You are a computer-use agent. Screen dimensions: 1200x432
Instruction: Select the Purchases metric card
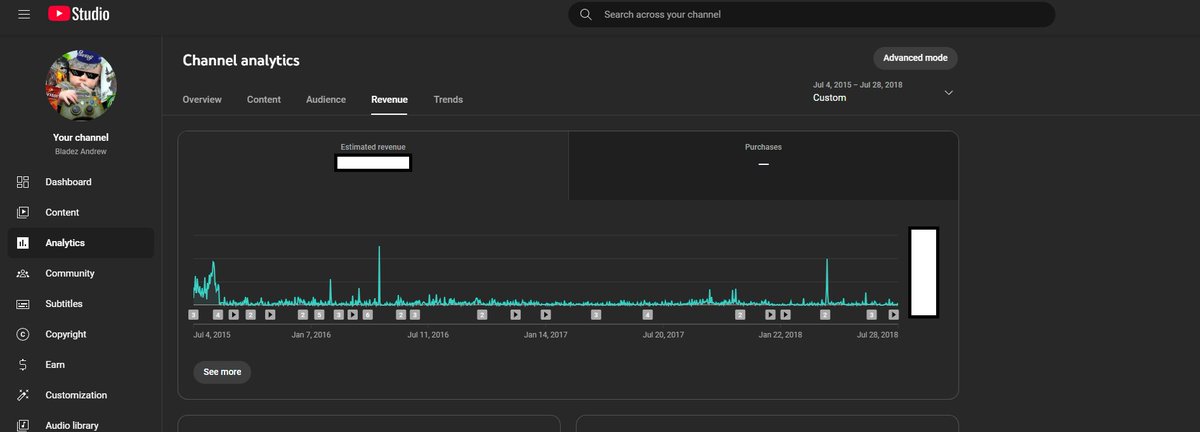(x=763, y=165)
